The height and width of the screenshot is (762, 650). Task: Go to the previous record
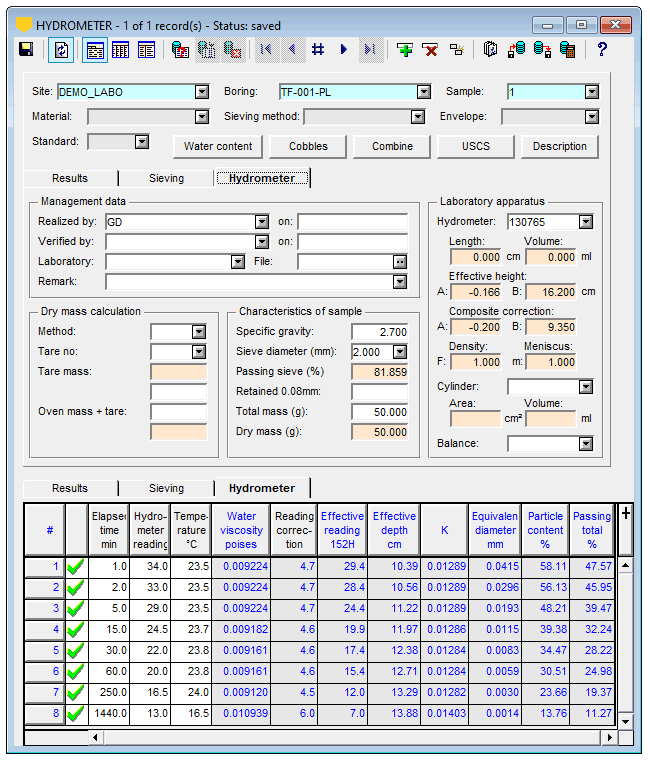(x=292, y=49)
